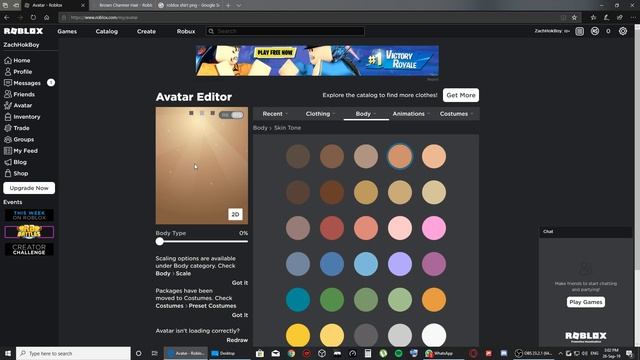Select the teal skin tone swatch
Viewport: 640px width, 360px height.
click(298, 300)
